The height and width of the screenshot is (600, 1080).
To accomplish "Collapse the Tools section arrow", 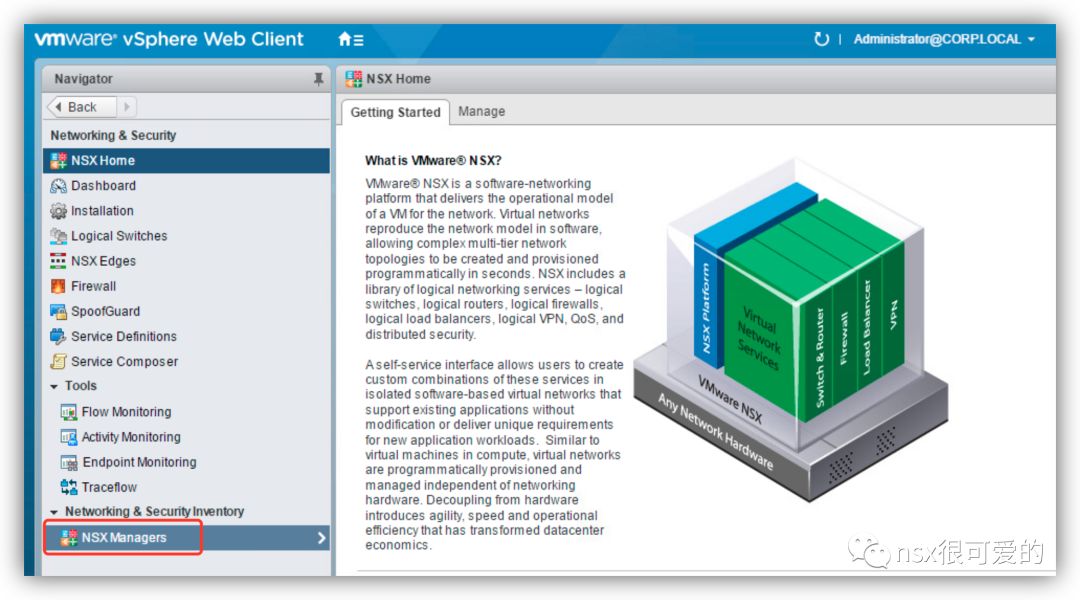I will point(54,386).
